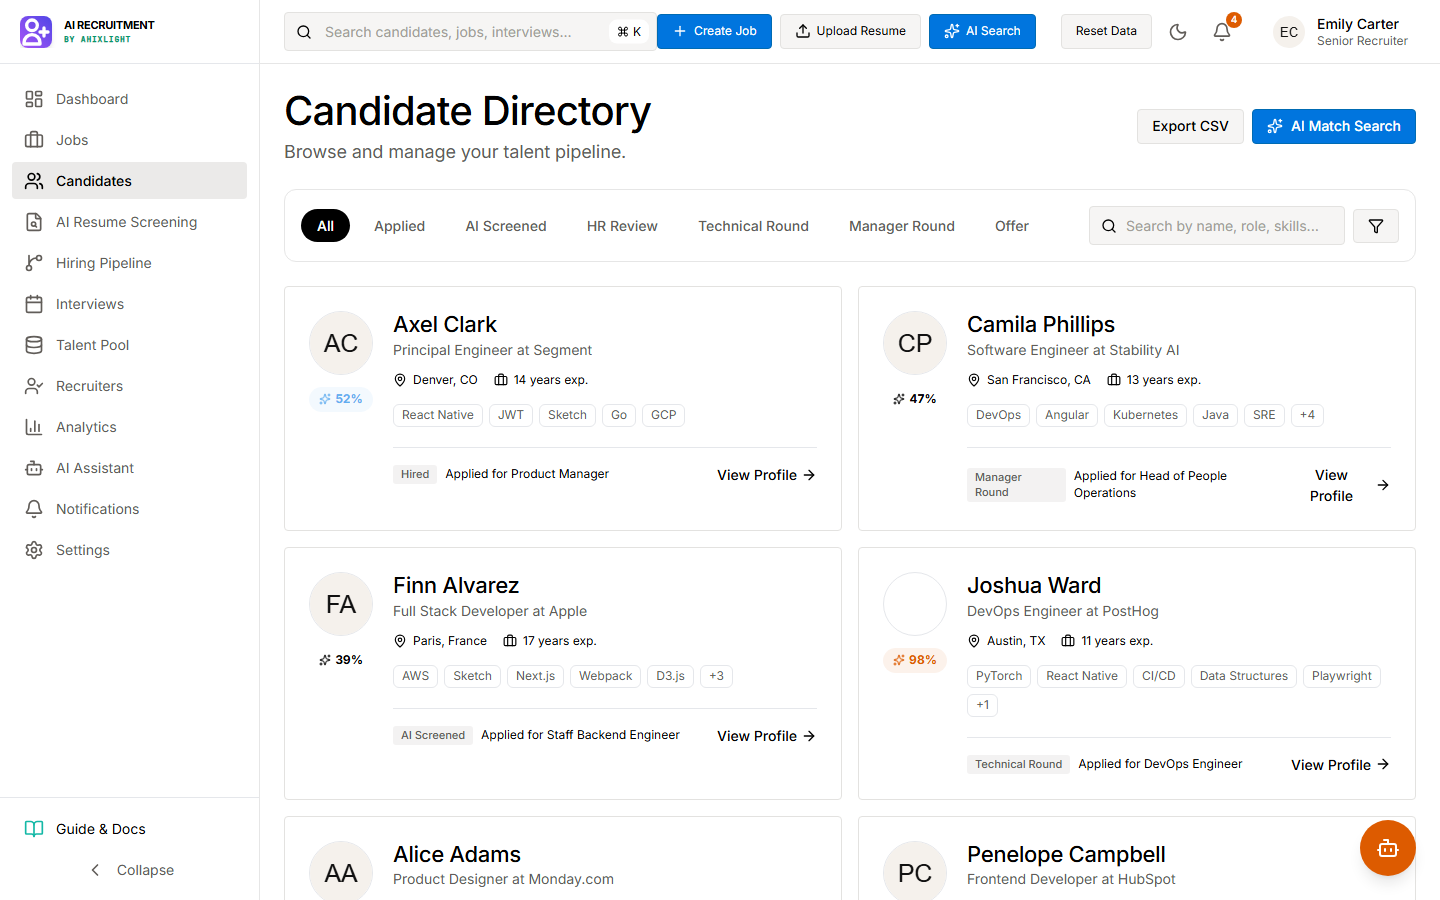Select the Applied filter tab
Image resolution: width=1440 pixels, height=900 pixels.
(x=399, y=226)
